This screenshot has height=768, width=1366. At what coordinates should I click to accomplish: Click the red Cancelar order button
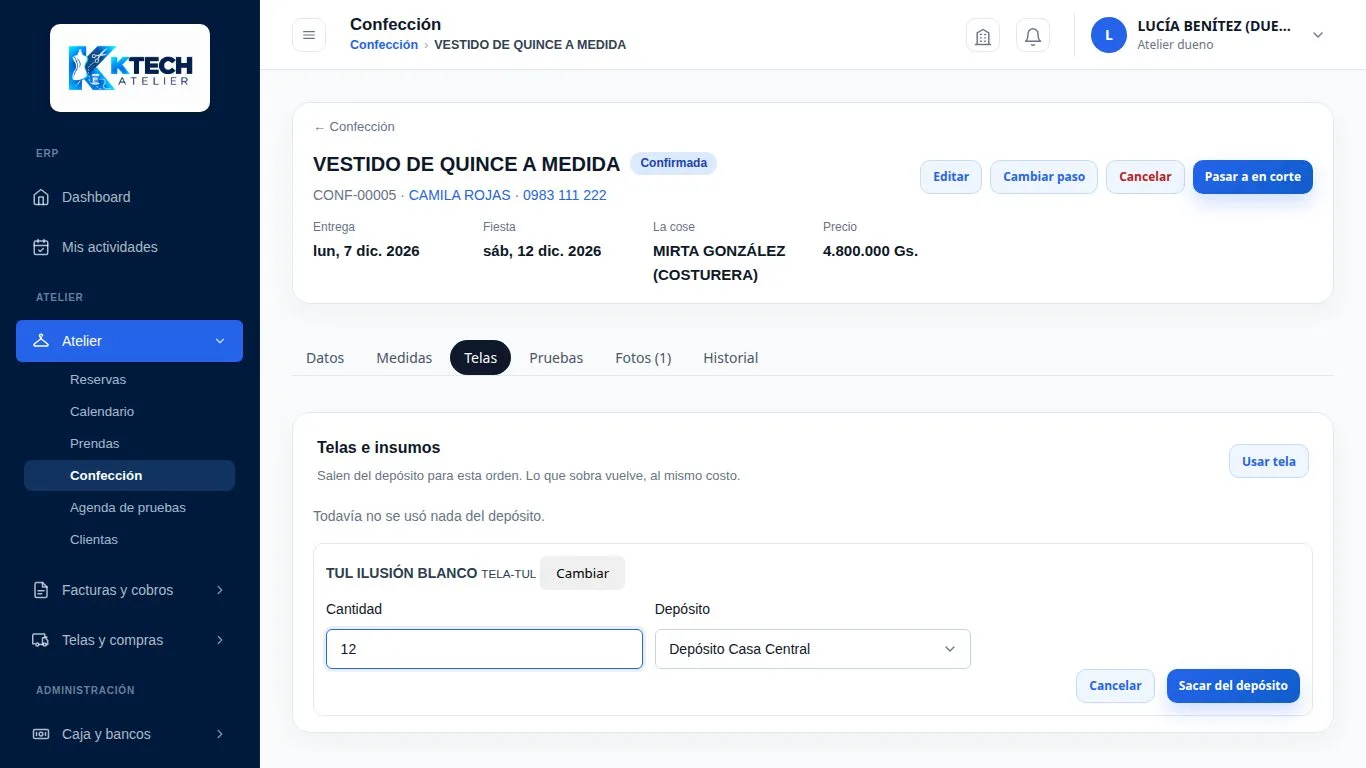pos(1145,177)
